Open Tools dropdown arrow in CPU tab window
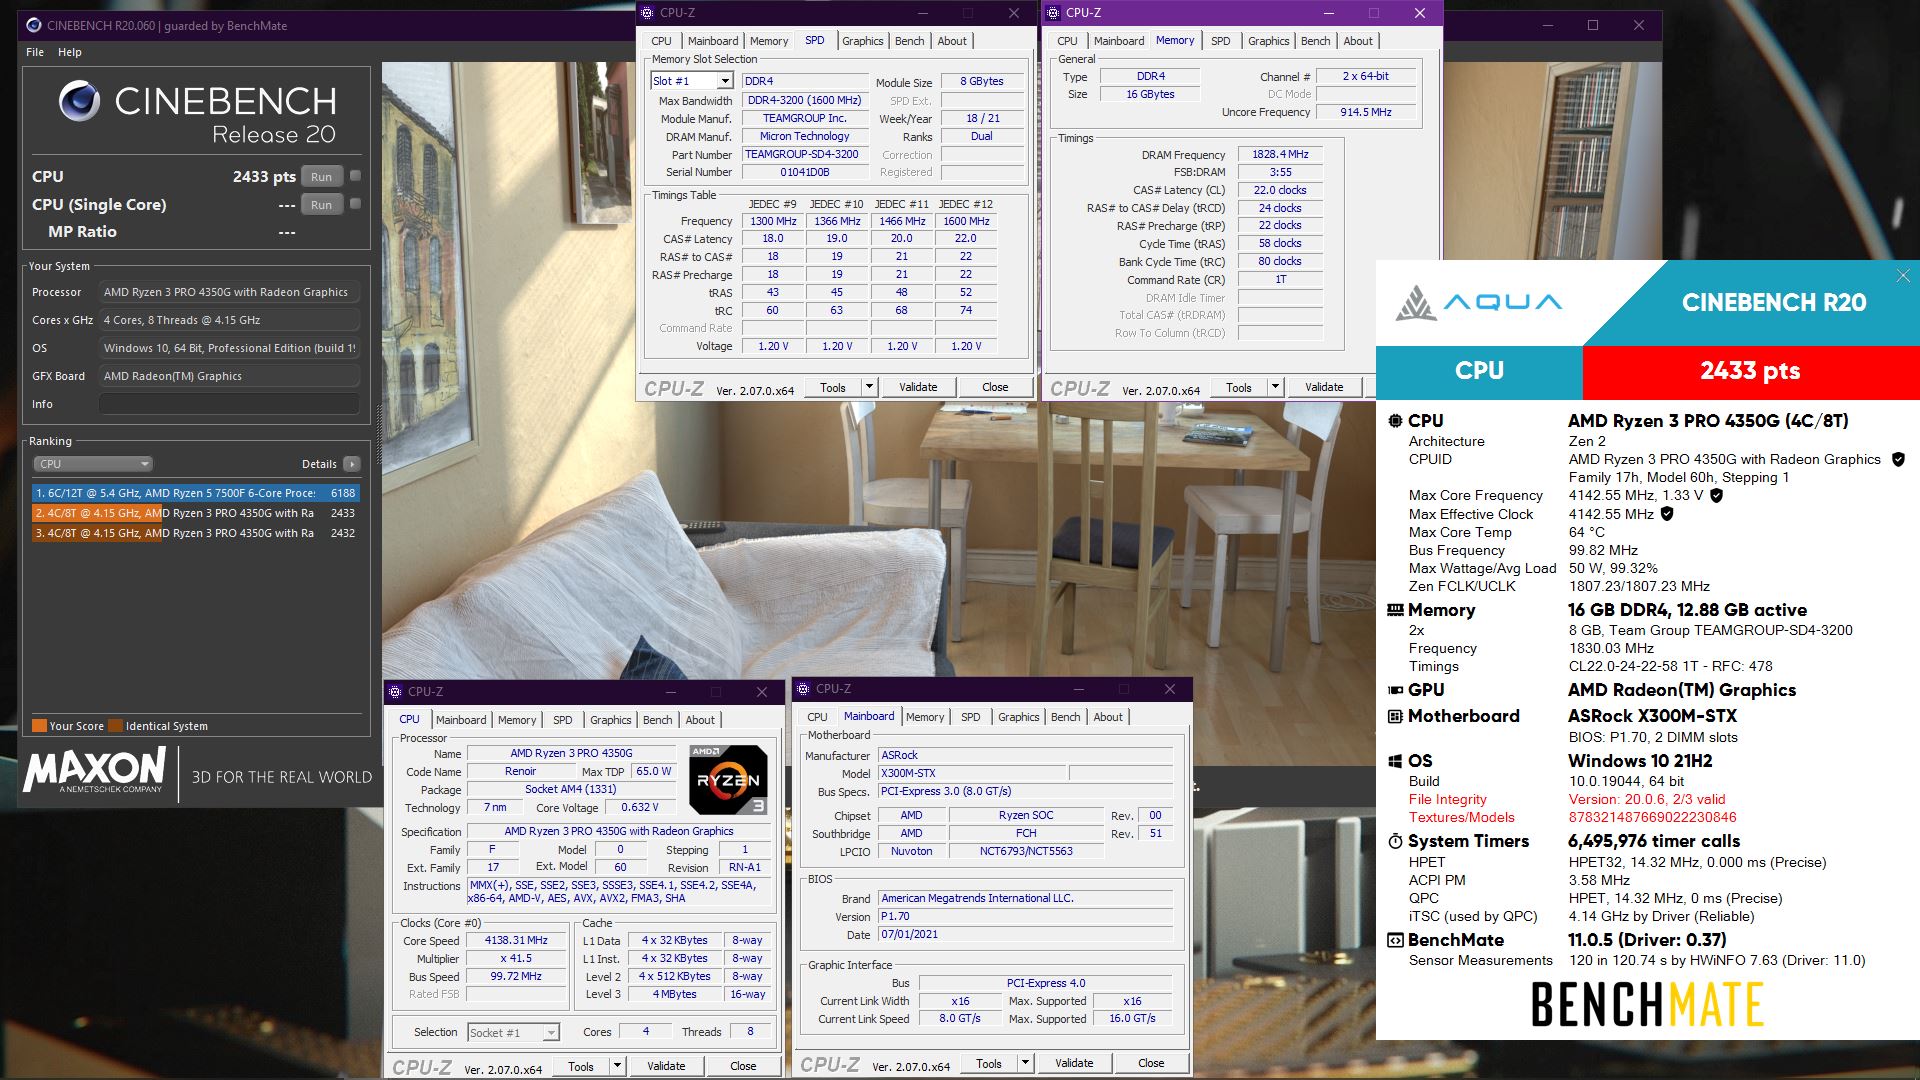The width and height of the screenshot is (1920, 1080). [617, 1066]
